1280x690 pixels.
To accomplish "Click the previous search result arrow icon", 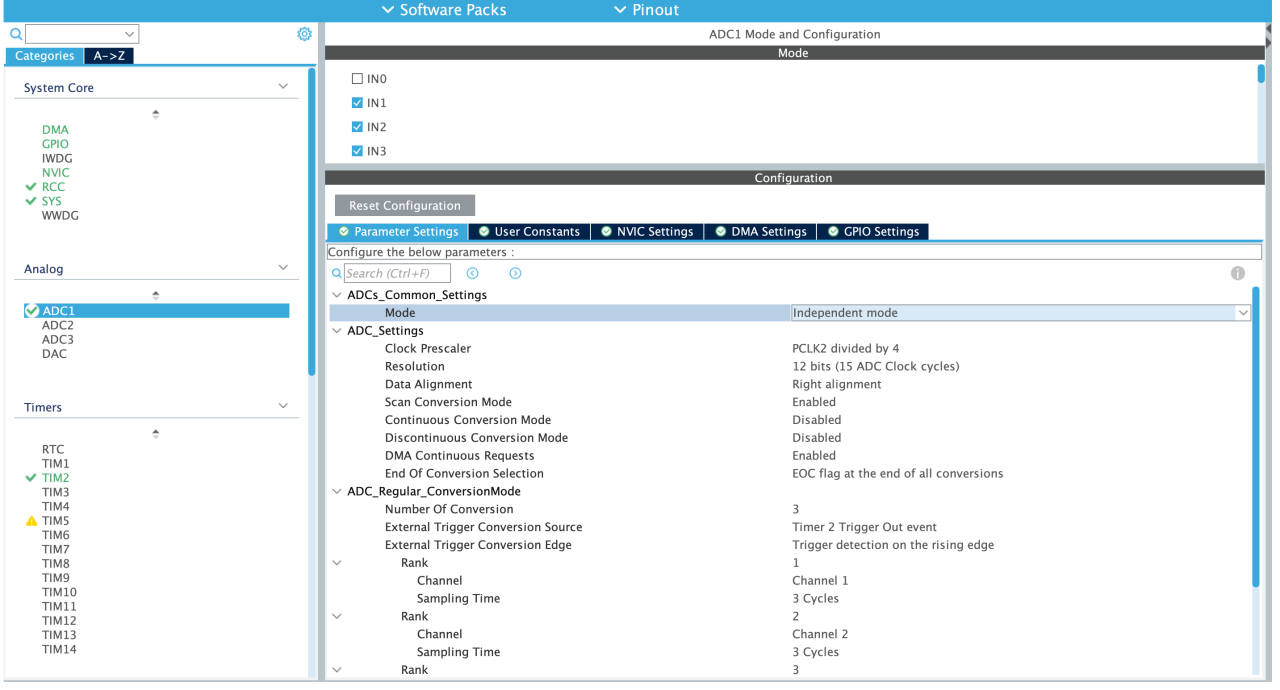I will pos(472,273).
